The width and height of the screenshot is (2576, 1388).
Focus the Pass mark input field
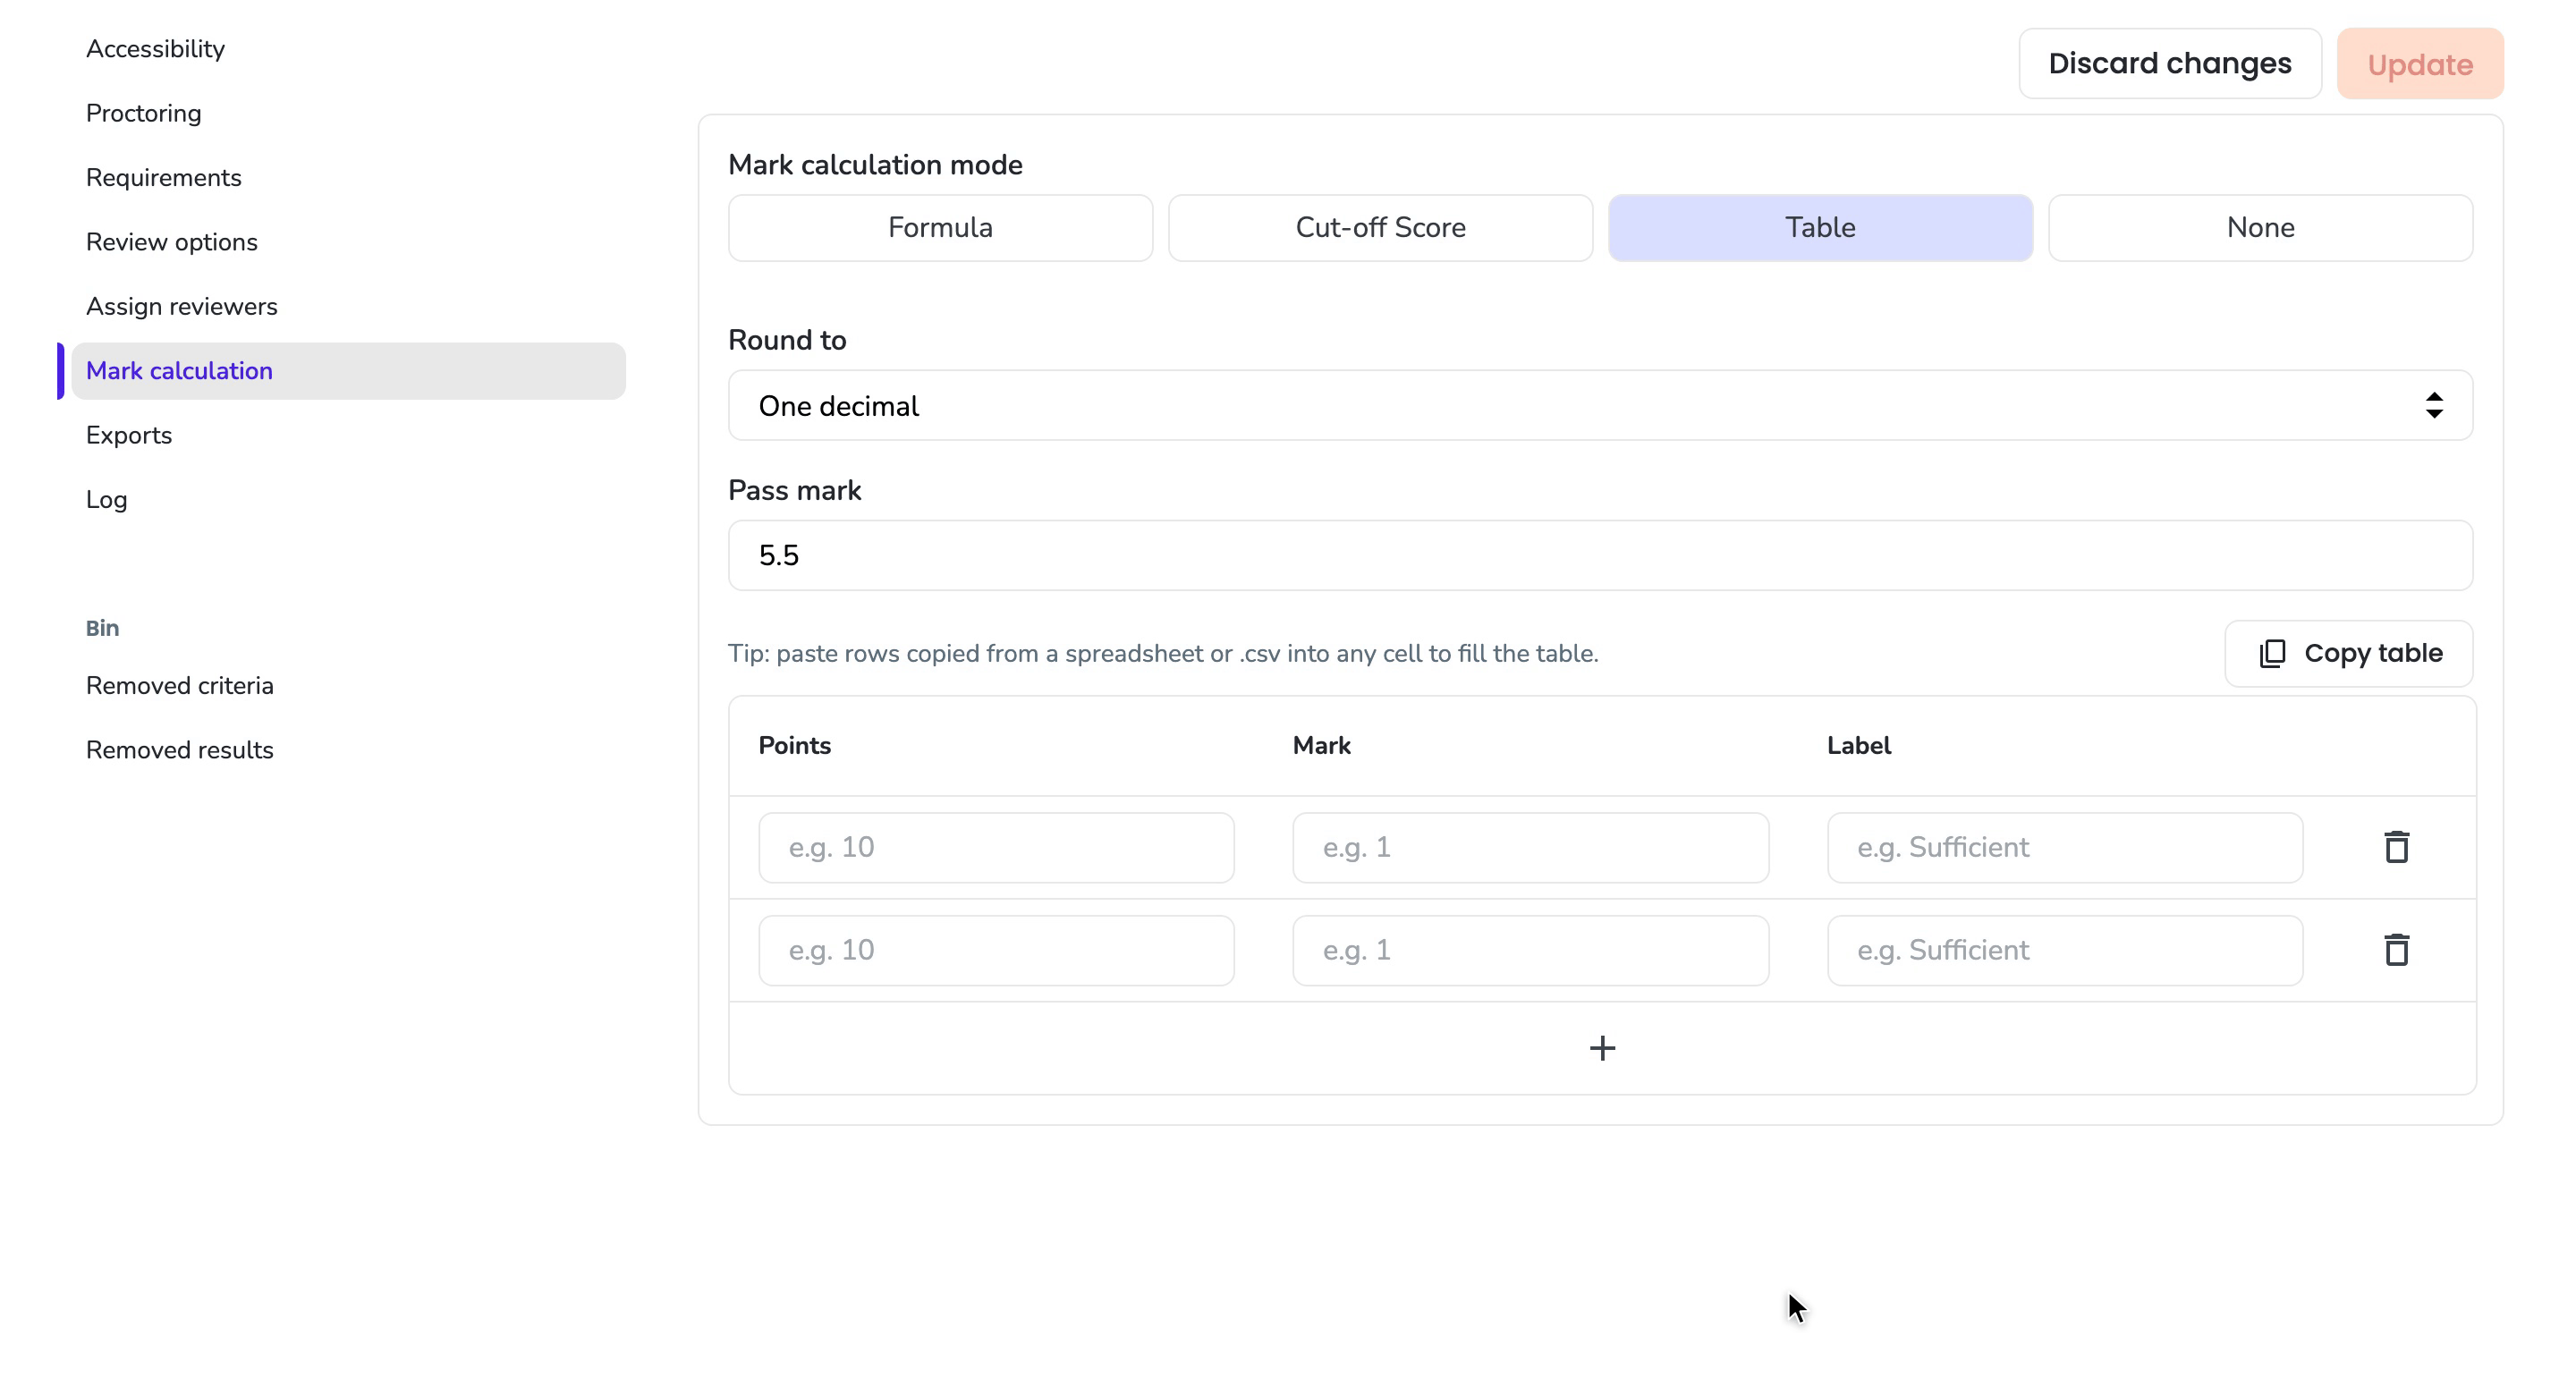click(x=1600, y=555)
